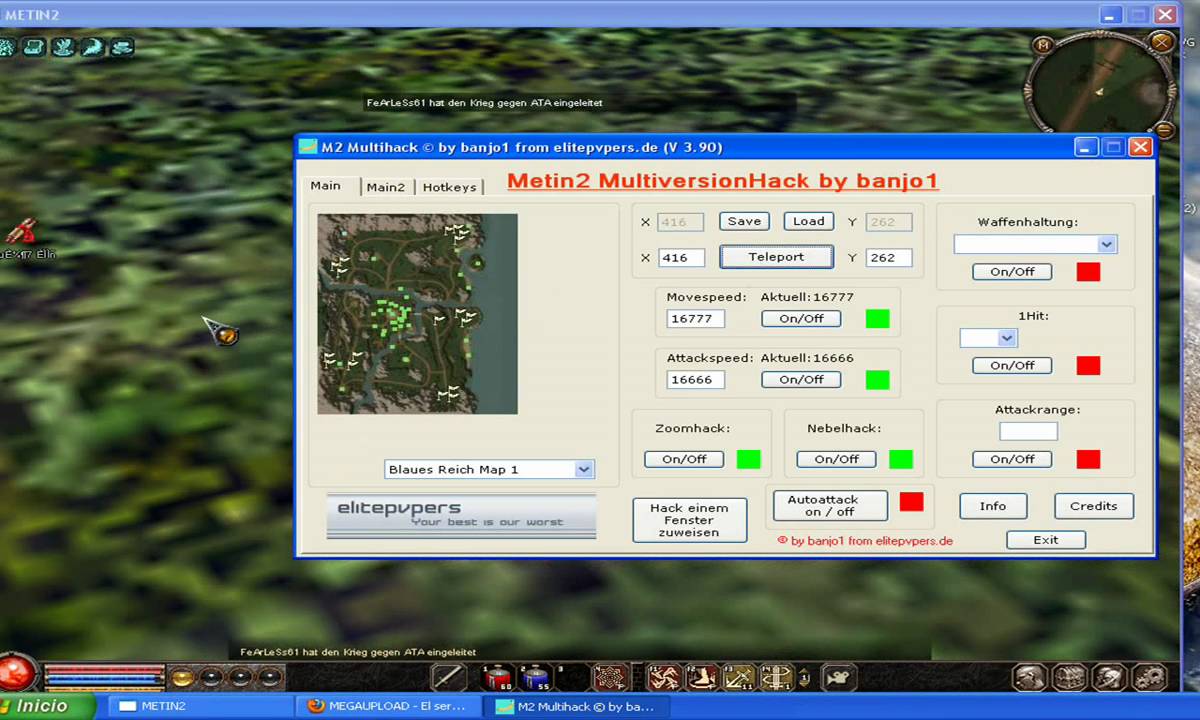Click the Blaues Reich map thumbnail
Image resolution: width=1200 pixels, height=720 pixels.
(417, 314)
